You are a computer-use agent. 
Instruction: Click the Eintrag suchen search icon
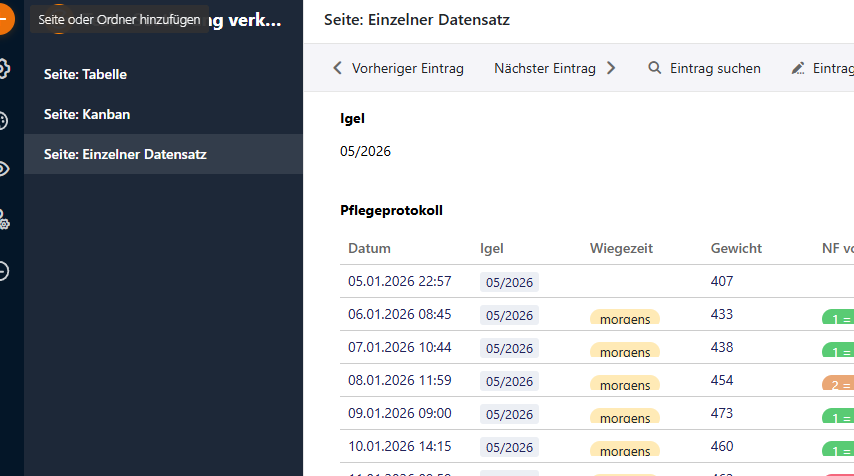[655, 69]
